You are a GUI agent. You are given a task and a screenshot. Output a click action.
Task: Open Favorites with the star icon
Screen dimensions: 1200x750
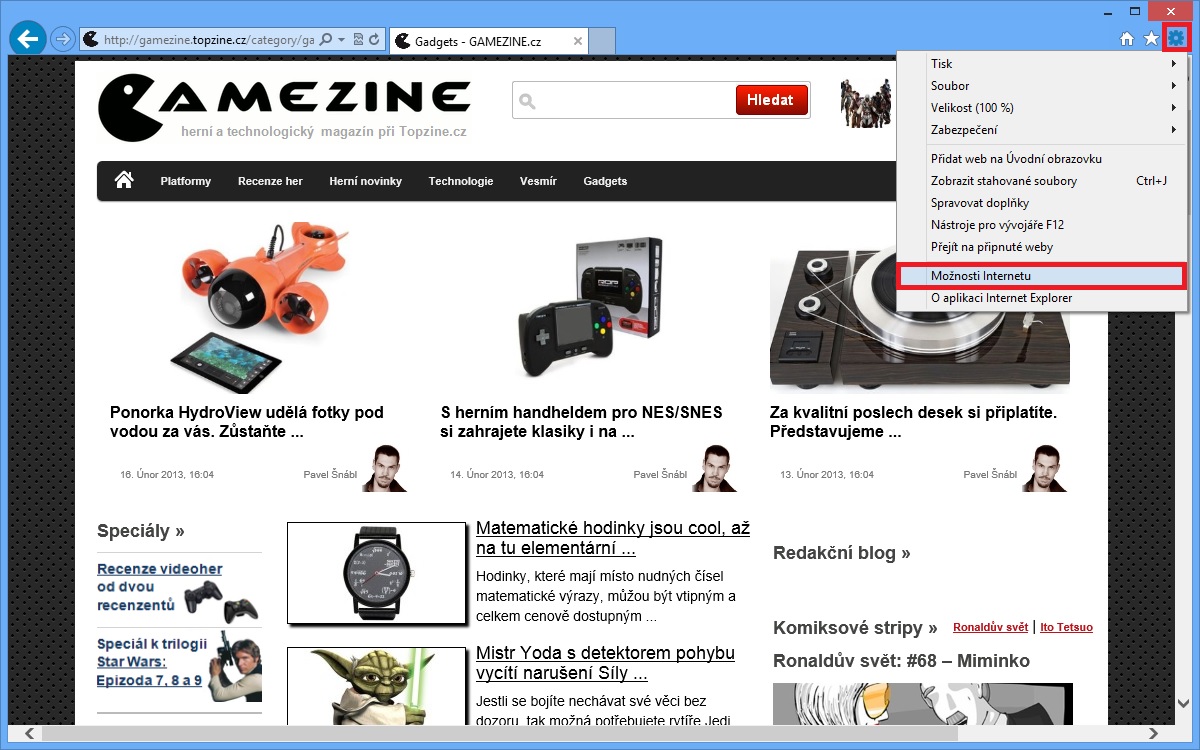pyautogui.click(x=1151, y=39)
